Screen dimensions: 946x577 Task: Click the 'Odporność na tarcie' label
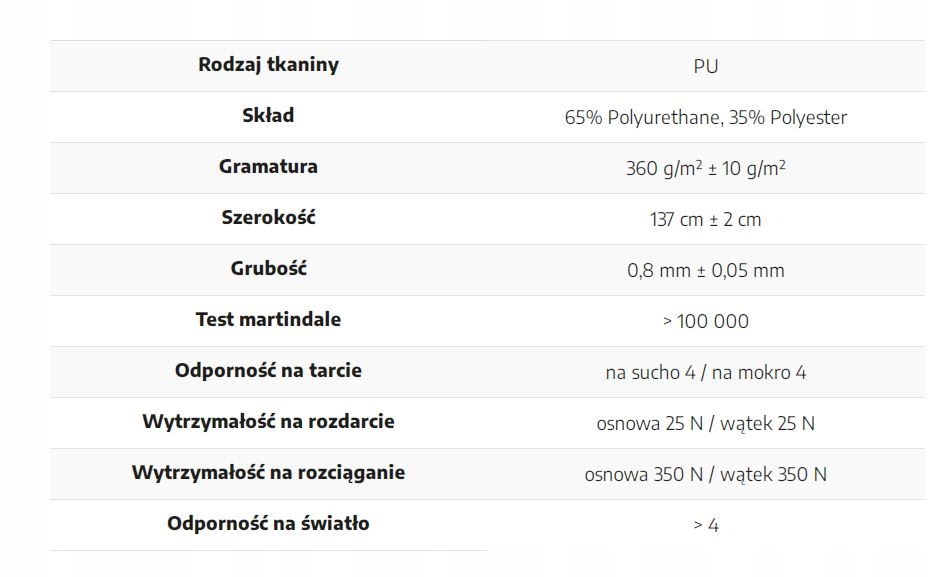pos(268,371)
